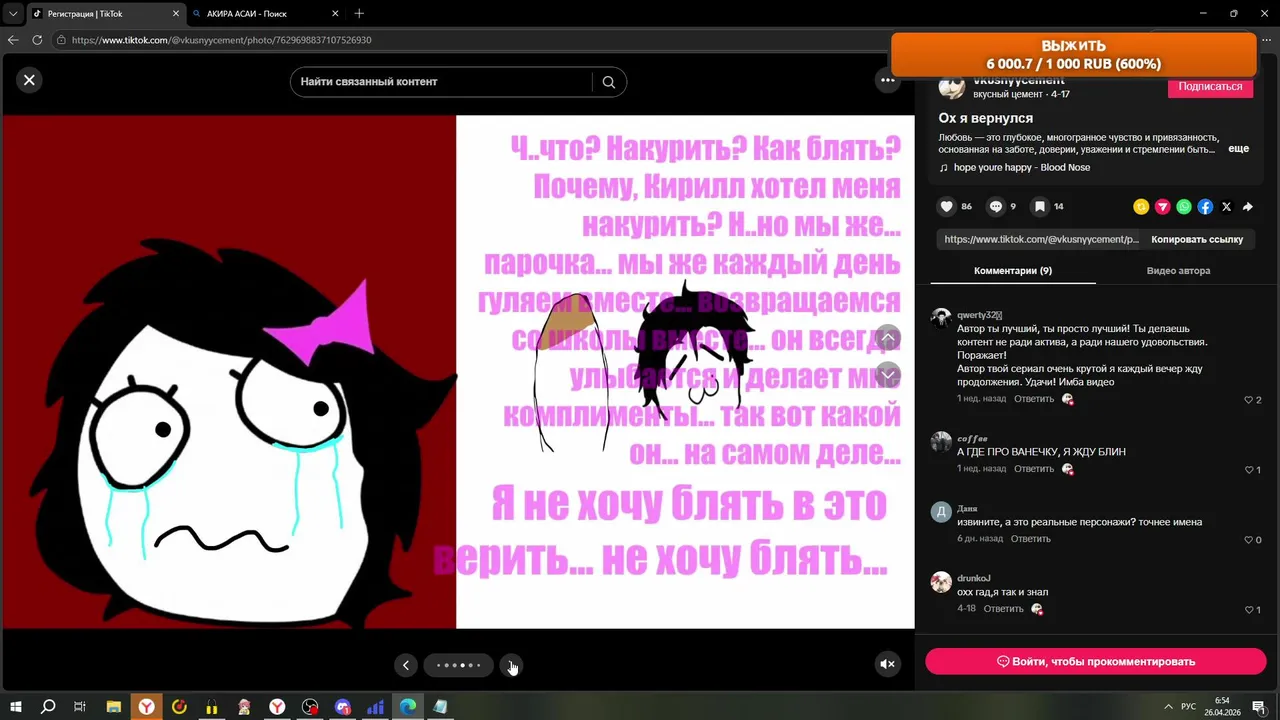Like the post with the heart icon
Image resolution: width=1280 pixels, height=720 pixels.
947,206
